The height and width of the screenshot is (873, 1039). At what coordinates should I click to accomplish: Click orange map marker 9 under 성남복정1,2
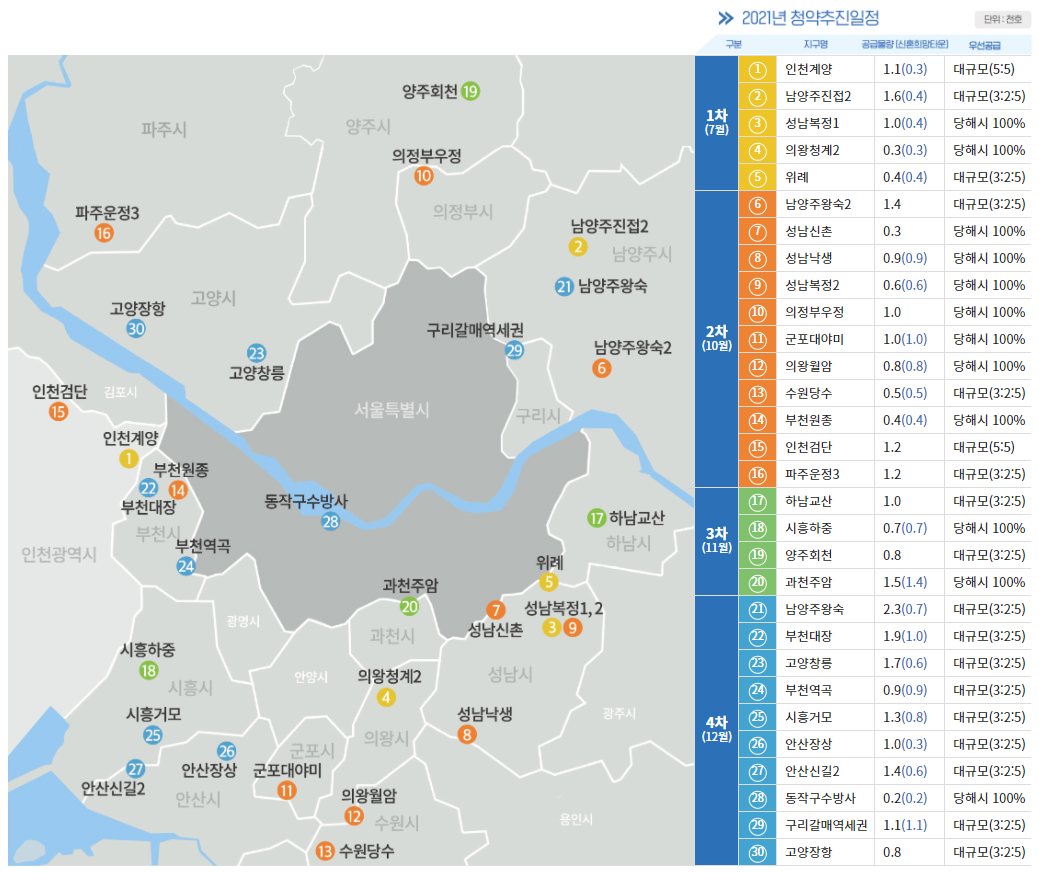click(x=573, y=627)
